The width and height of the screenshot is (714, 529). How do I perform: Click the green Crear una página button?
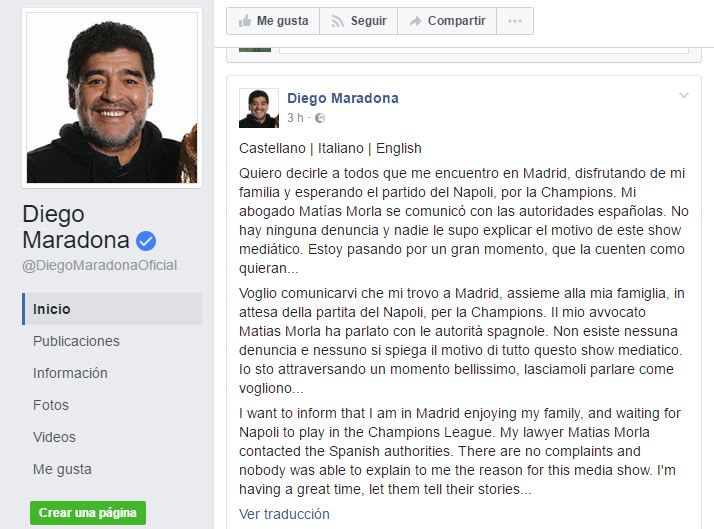(x=88, y=513)
